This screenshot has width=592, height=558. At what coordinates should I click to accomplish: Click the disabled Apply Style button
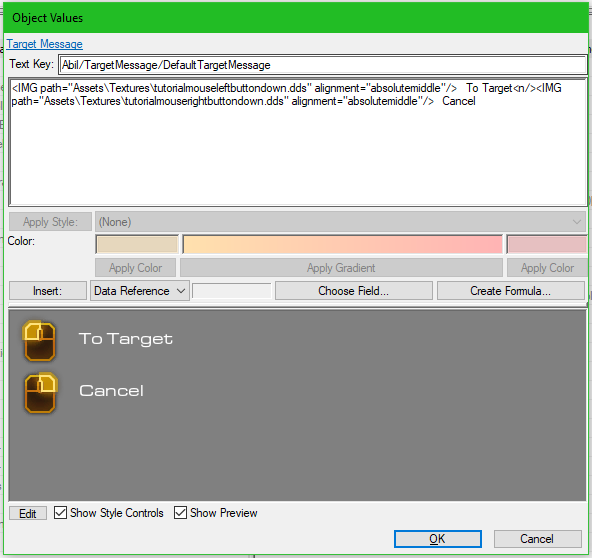50,222
